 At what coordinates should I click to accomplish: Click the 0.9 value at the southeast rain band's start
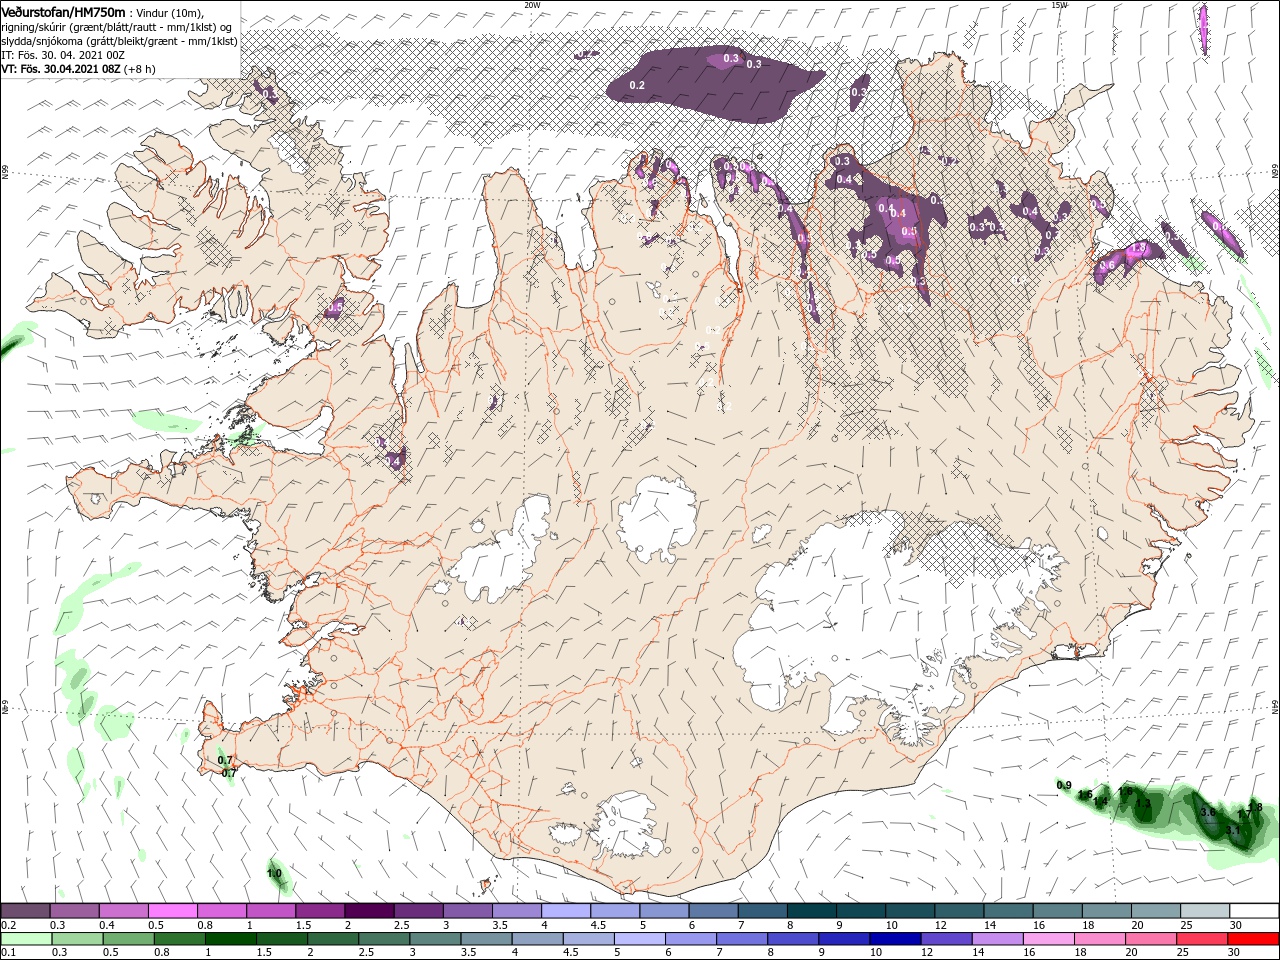point(1064,785)
